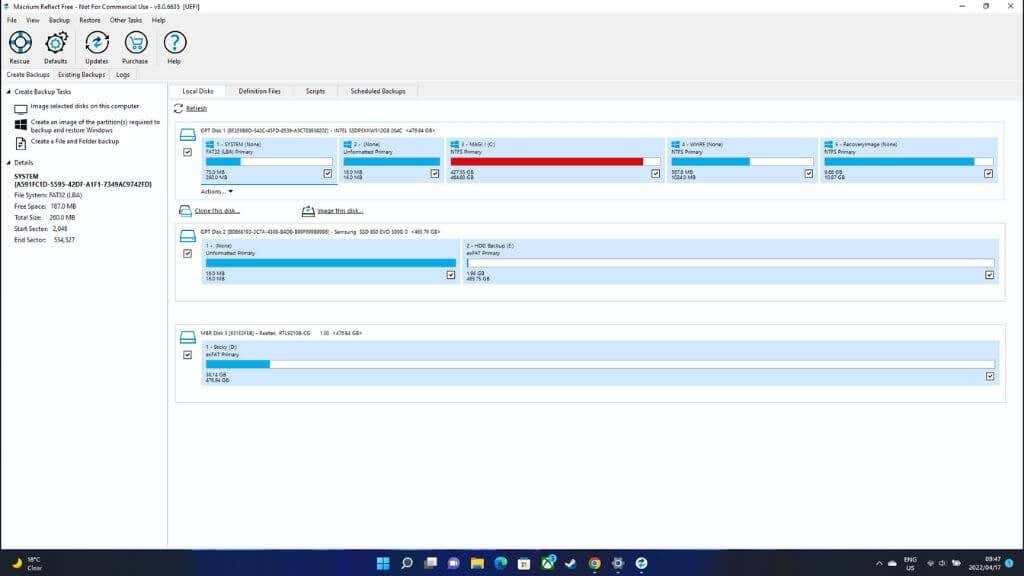Click Create a File and Folder backup
Screen dimensions: 1024x576
pos(75,142)
